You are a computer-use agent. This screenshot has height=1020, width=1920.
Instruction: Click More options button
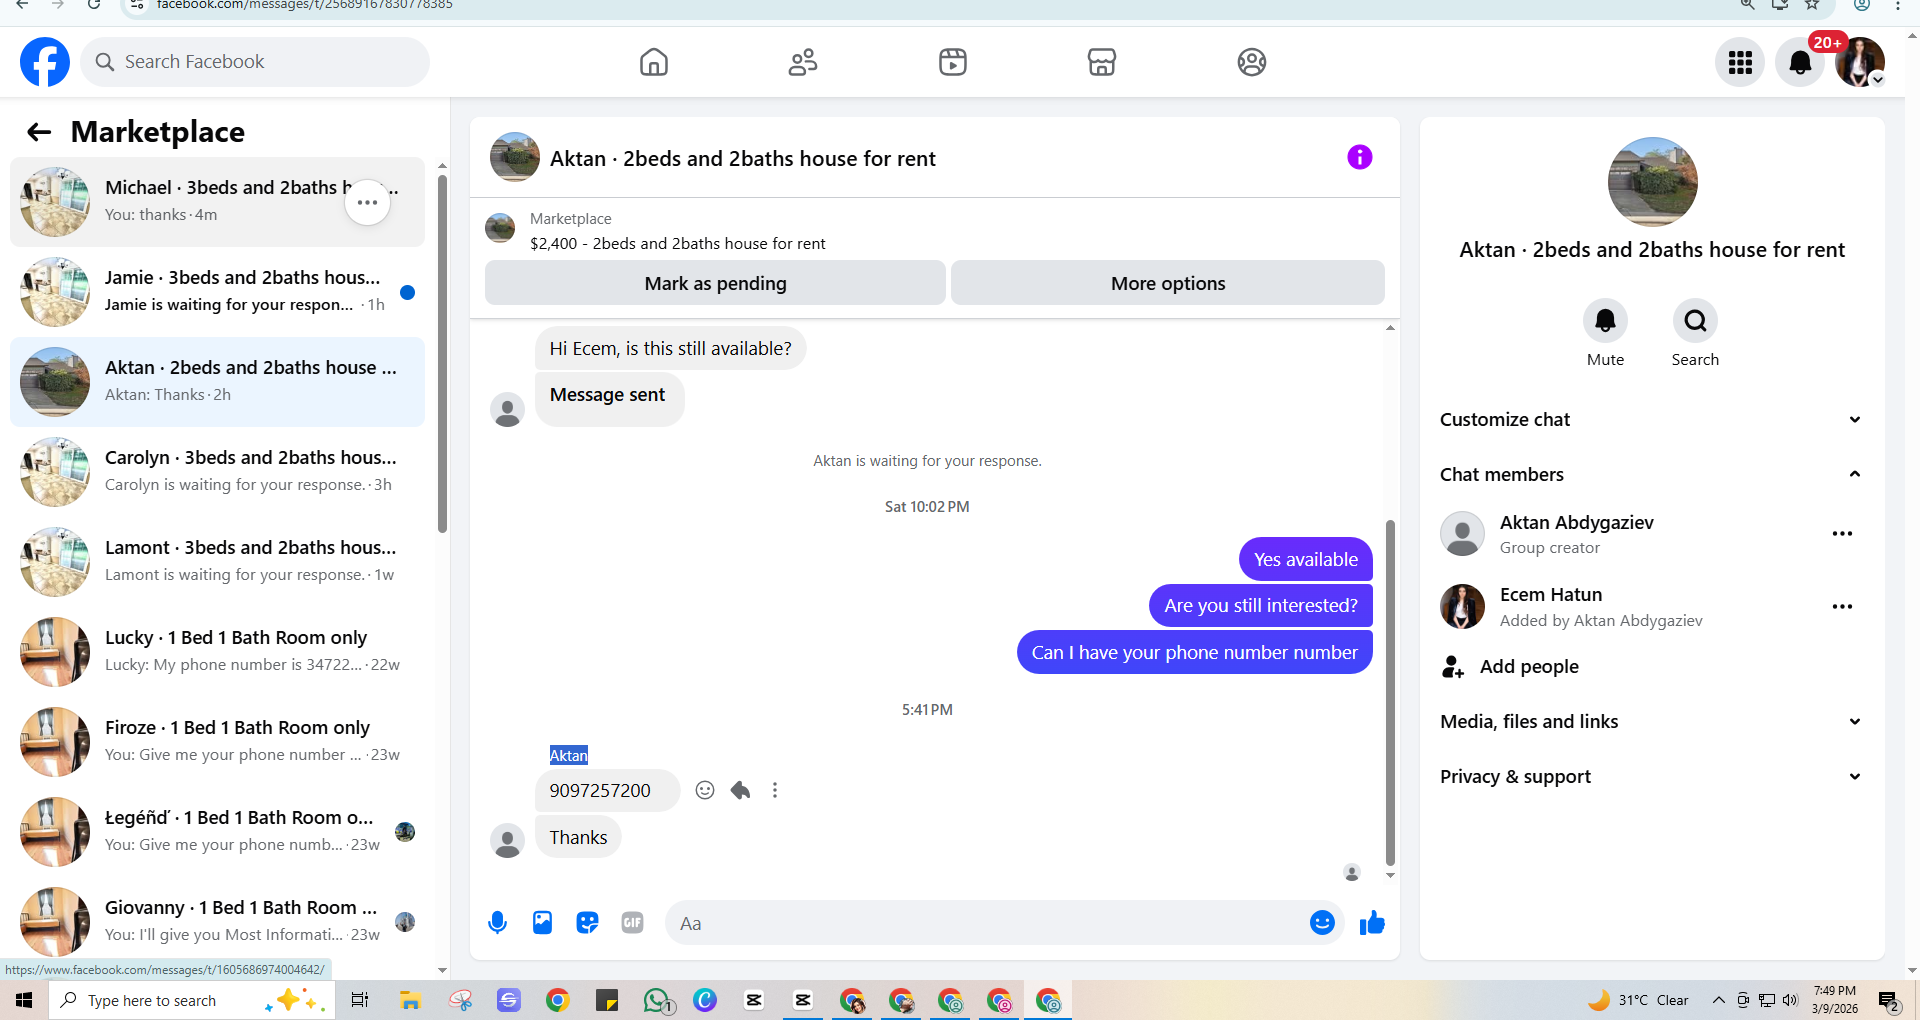(x=1168, y=283)
